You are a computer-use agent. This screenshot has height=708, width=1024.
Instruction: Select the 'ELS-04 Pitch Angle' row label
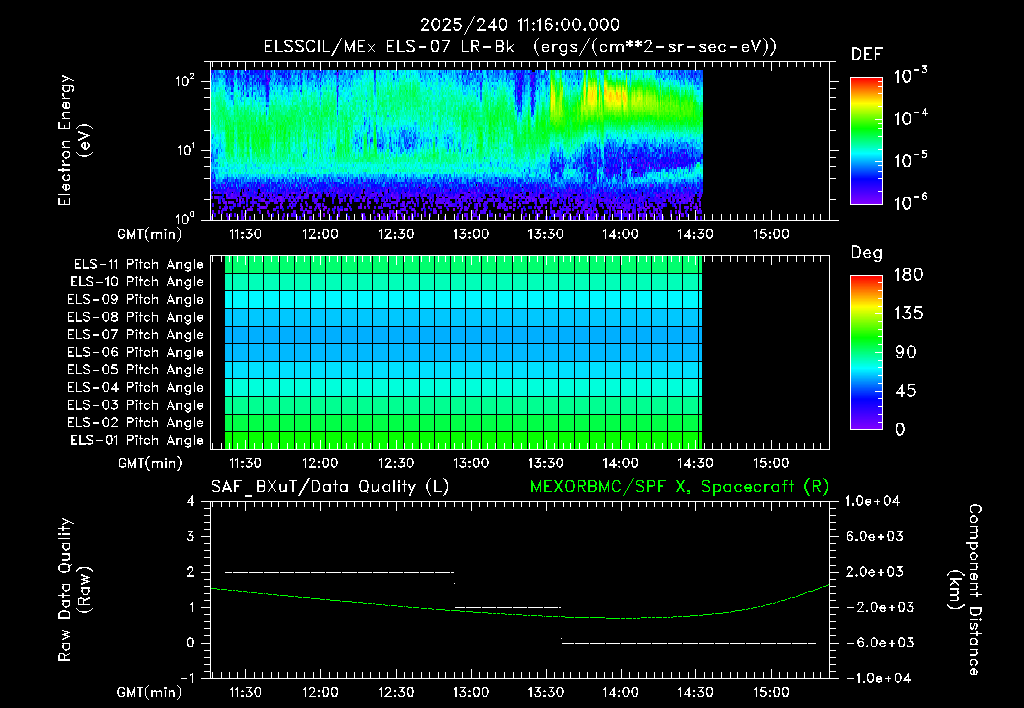(x=135, y=388)
